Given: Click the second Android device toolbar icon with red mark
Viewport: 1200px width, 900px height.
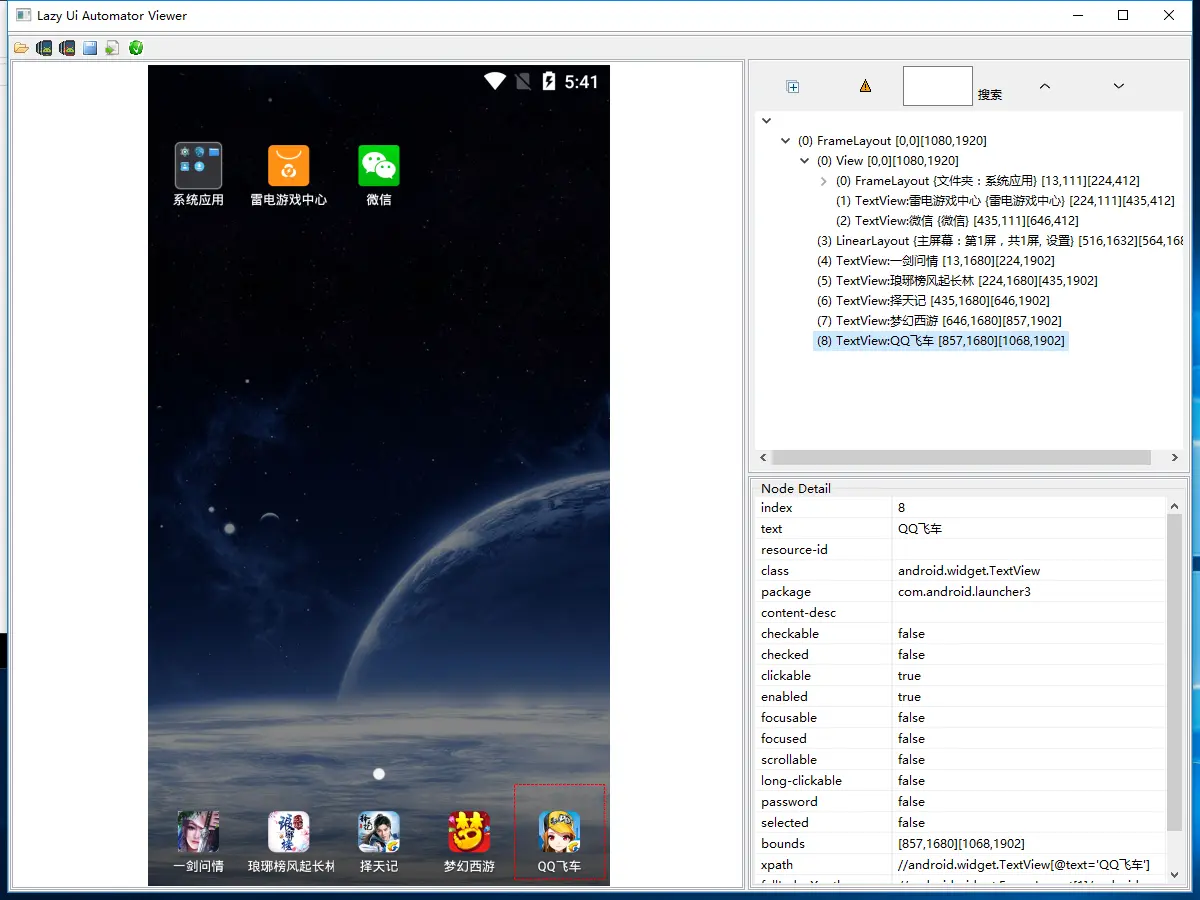Looking at the screenshot, I should tap(67, 48).
